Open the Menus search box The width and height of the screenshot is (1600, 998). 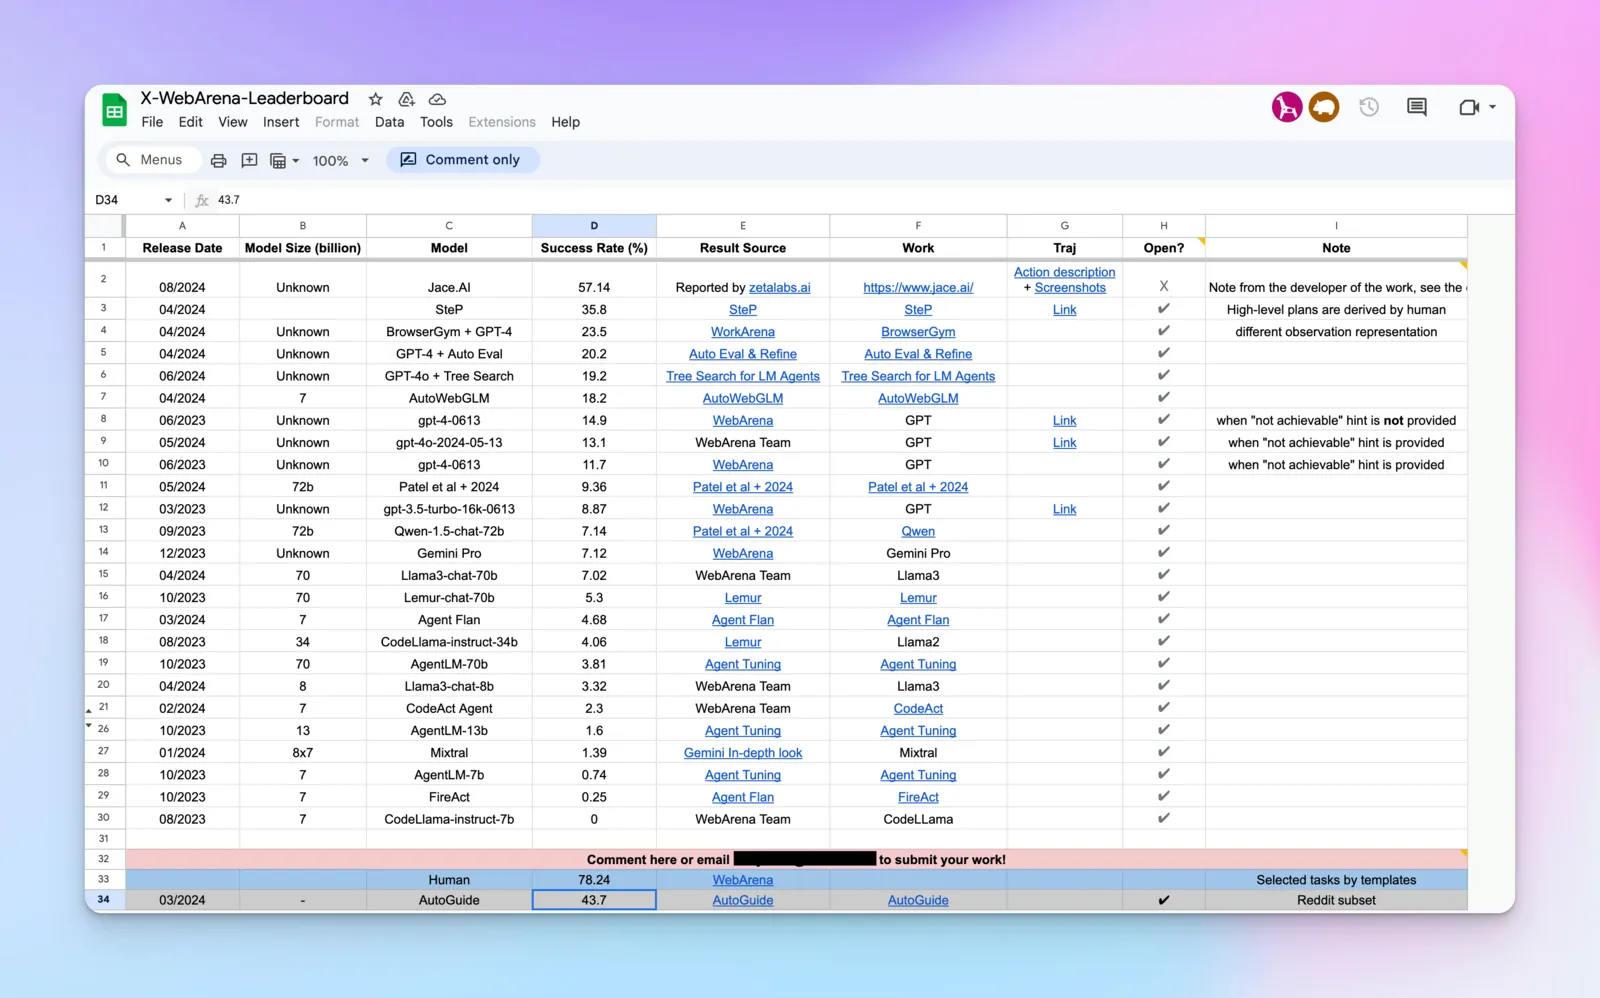click(x=151, y=160)
